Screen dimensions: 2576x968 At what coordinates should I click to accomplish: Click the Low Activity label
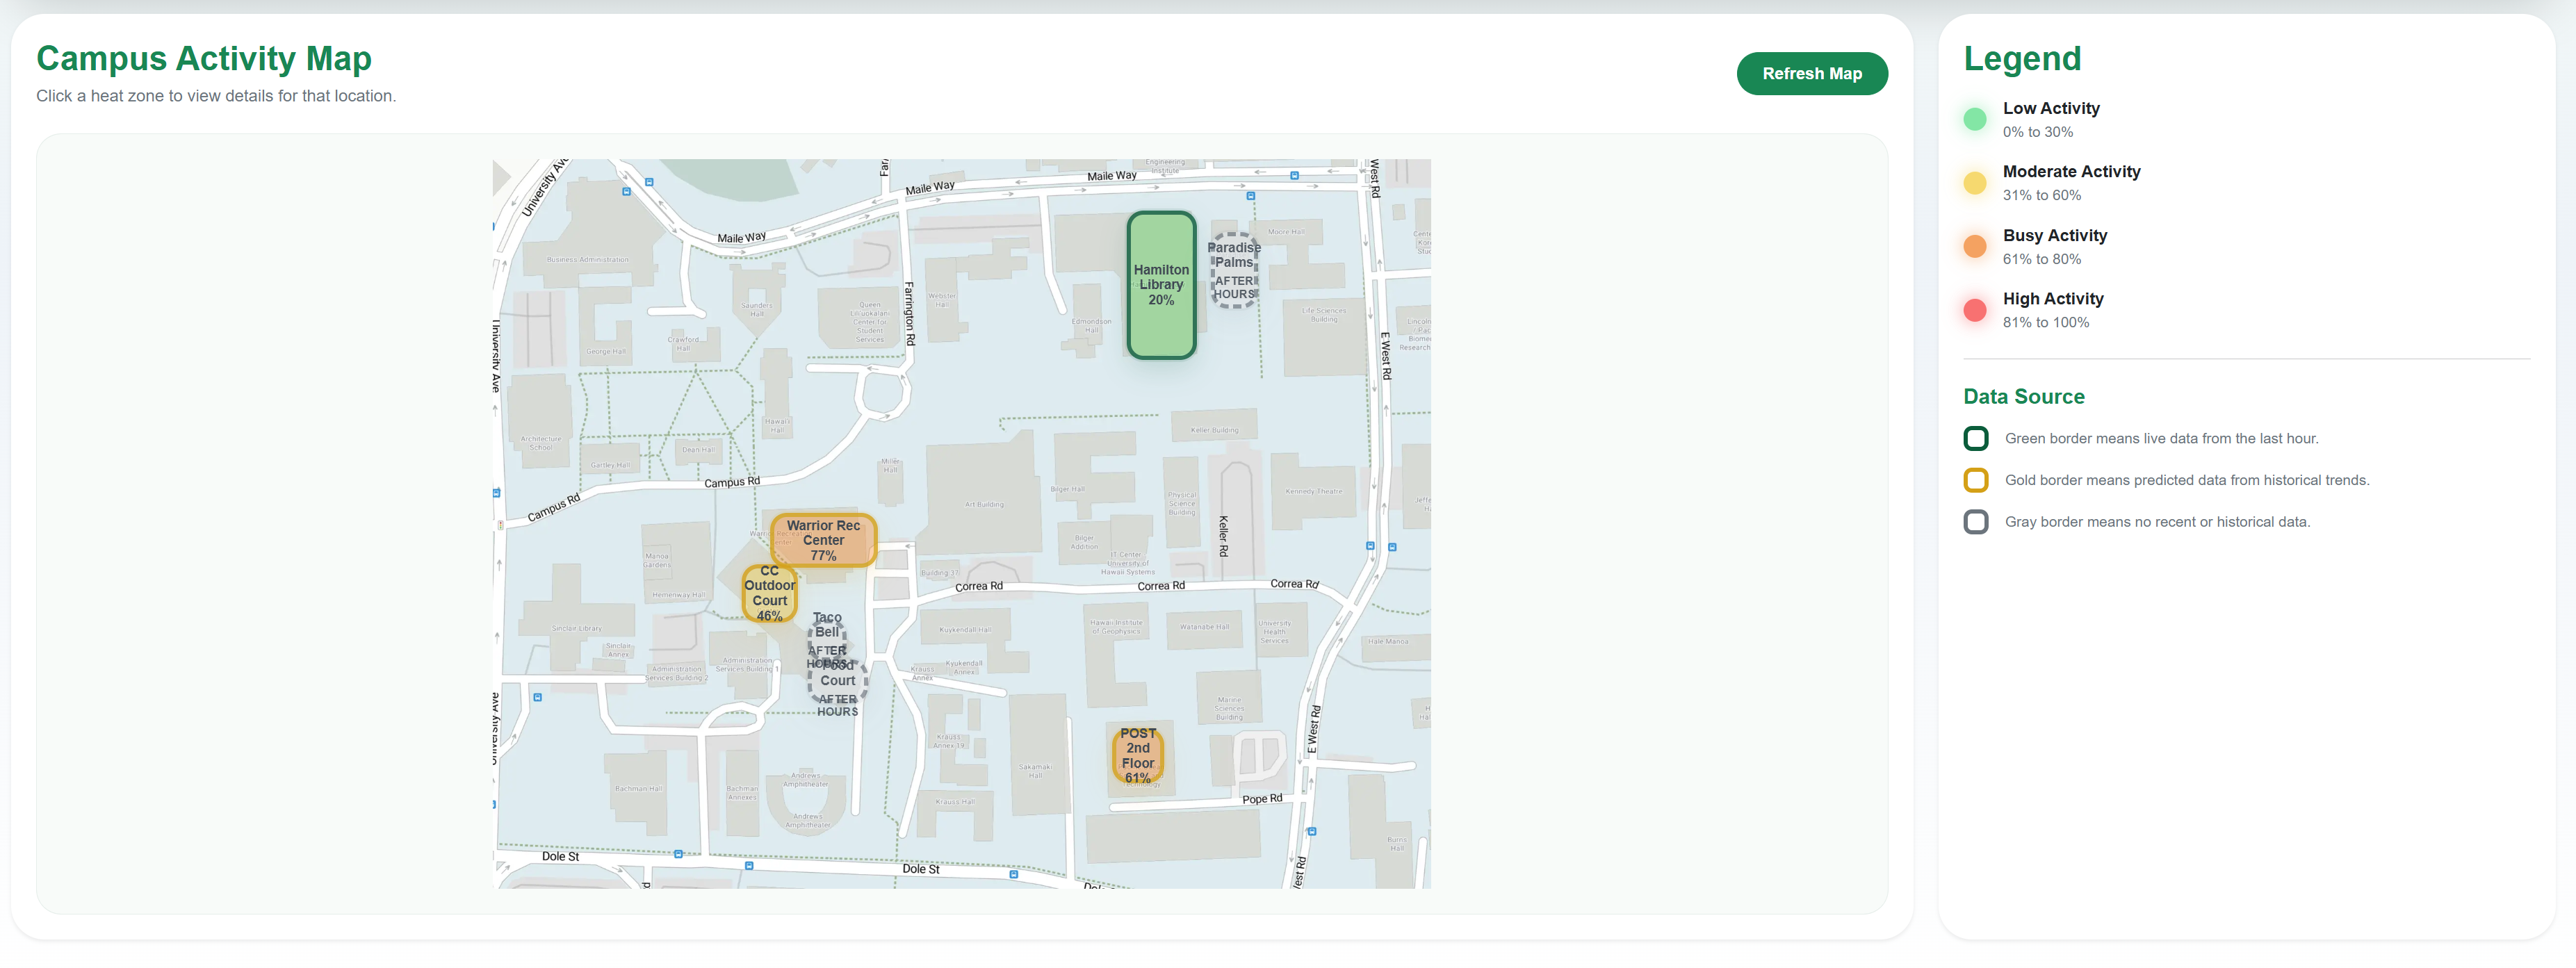tap(2050, 108)
